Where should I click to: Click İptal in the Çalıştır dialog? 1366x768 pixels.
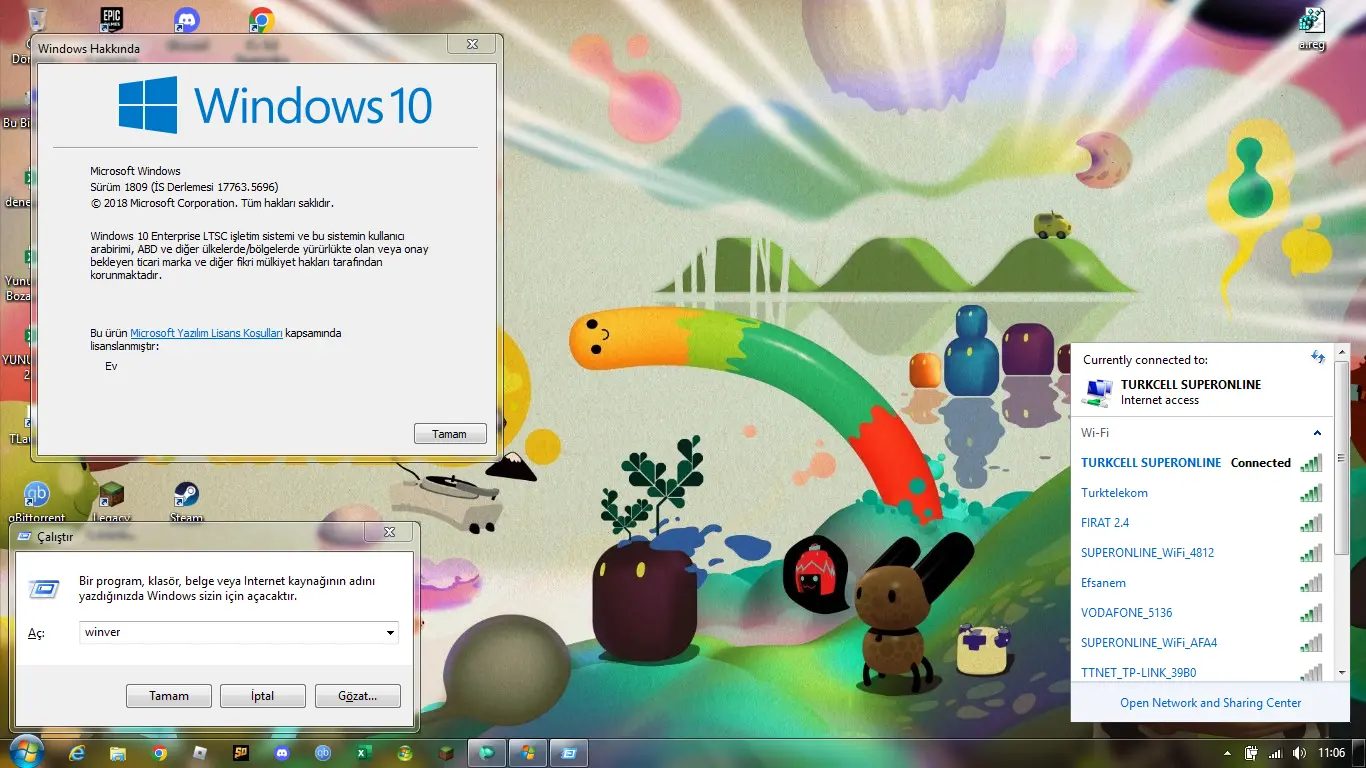(x=263, y=696)
